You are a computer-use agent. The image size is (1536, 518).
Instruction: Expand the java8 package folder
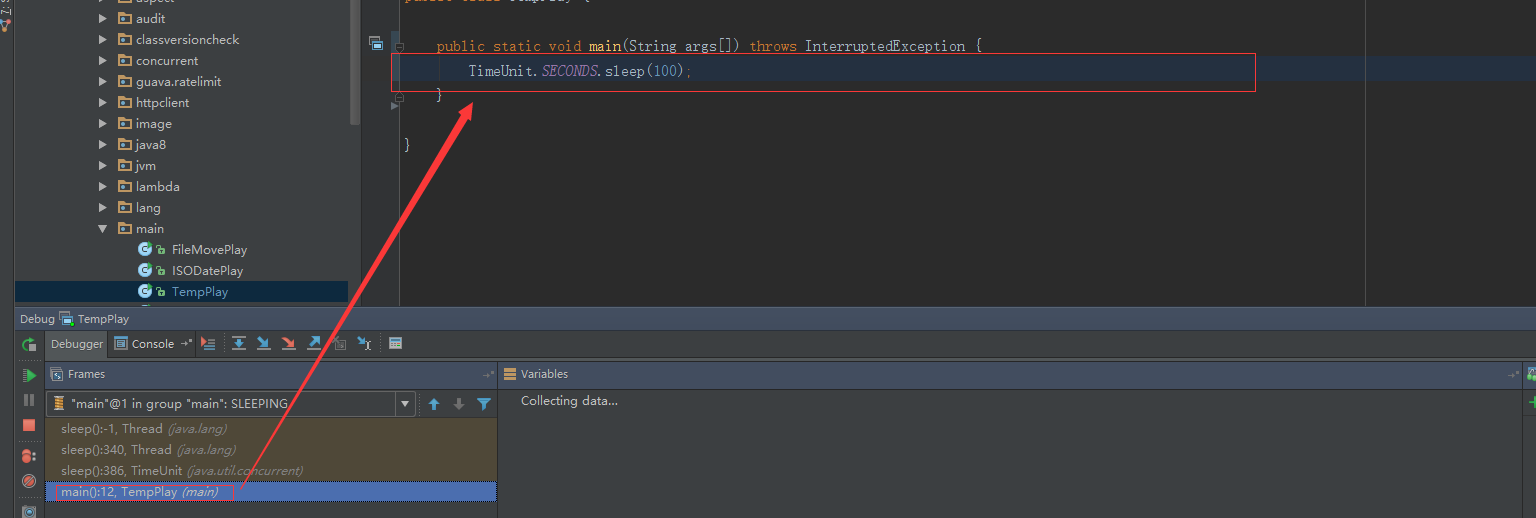tap(103, 145)
